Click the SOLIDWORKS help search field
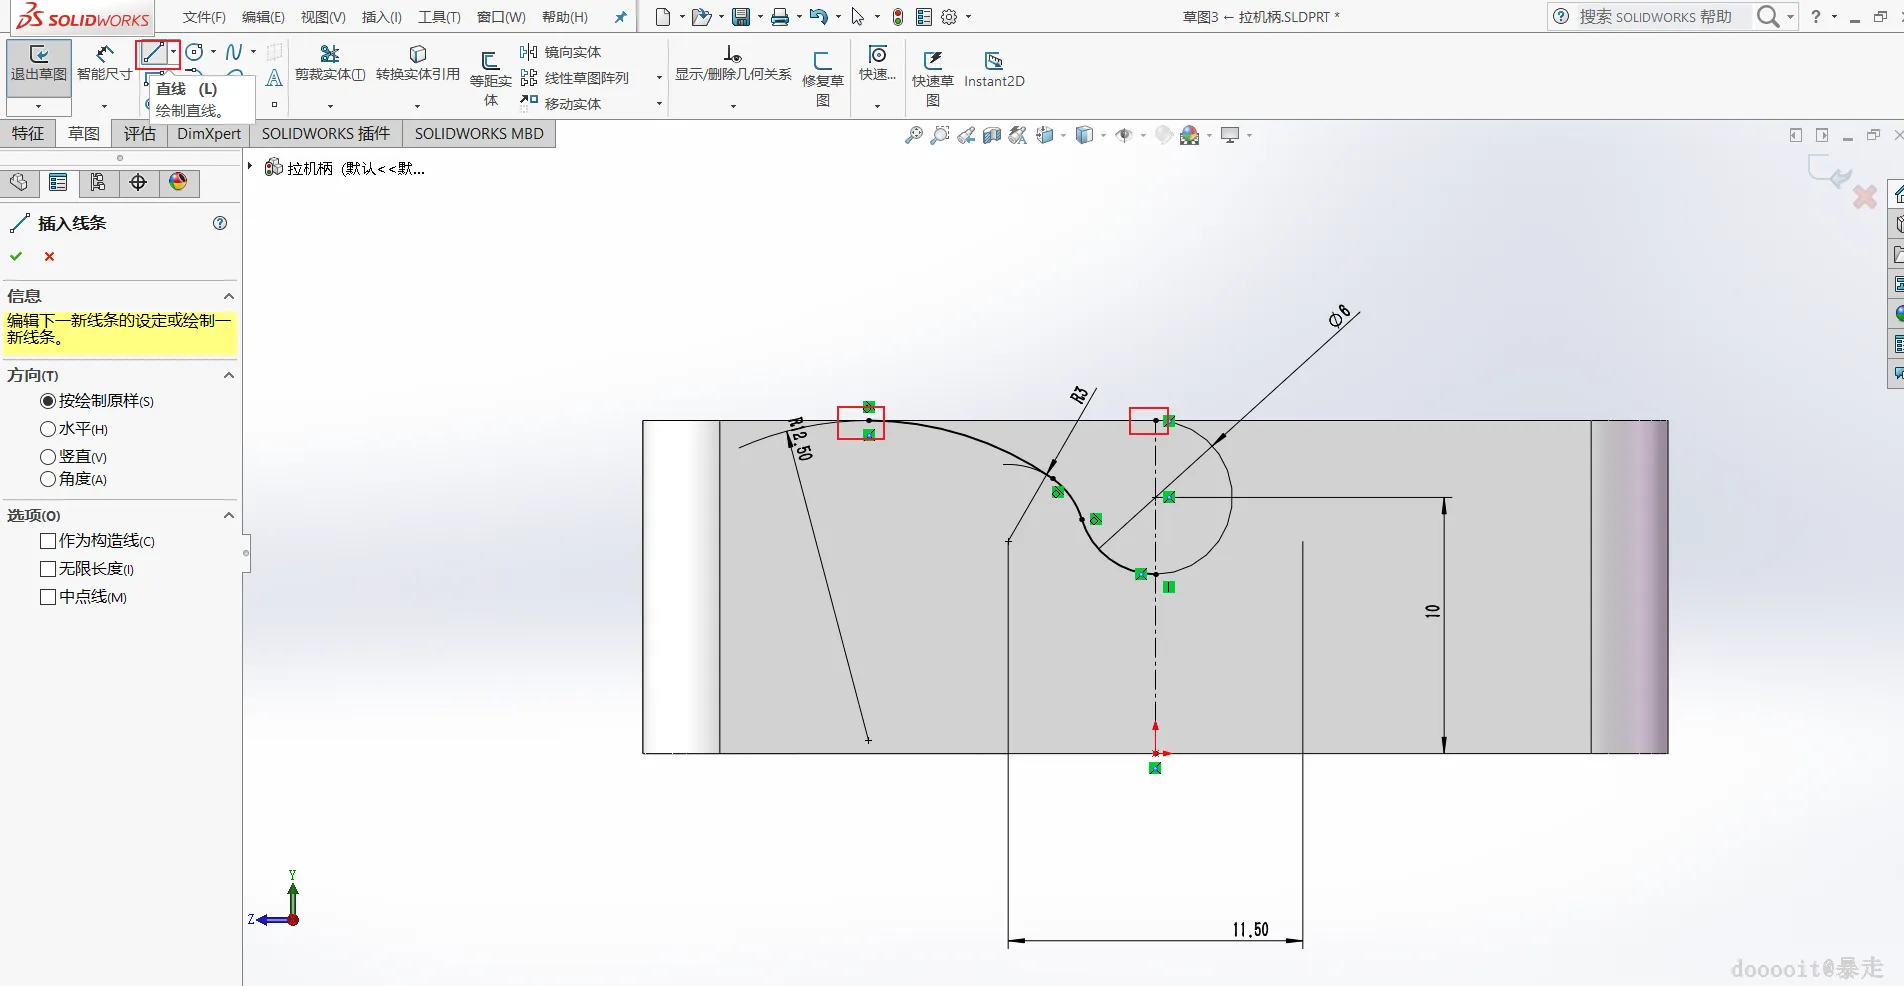 [x=1654, y=17]
